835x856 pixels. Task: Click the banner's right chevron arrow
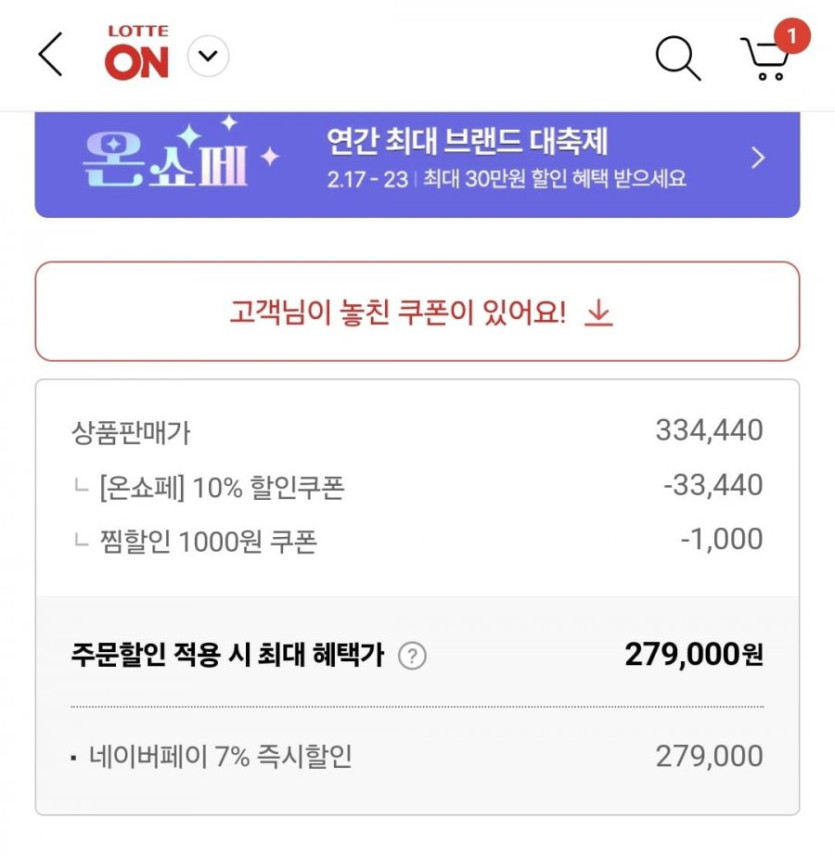(x=758, y=158)
